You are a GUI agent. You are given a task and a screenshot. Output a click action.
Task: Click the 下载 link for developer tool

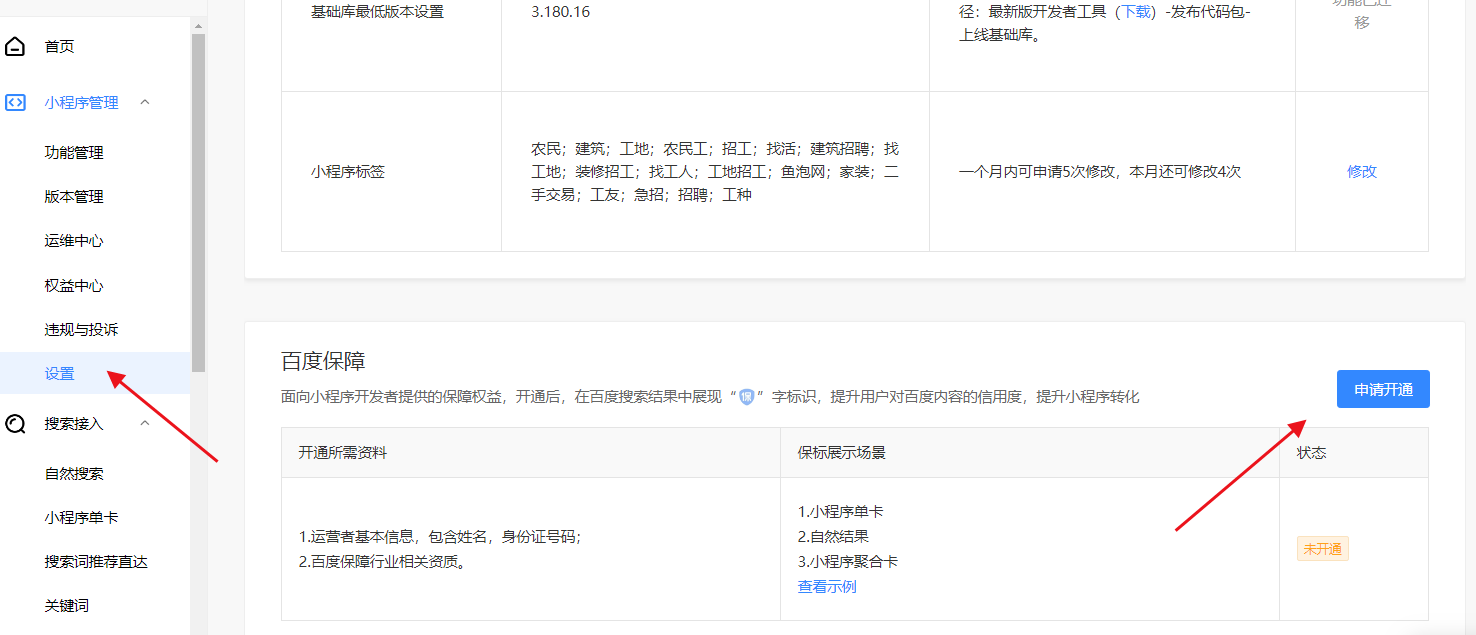[1137, 12]
